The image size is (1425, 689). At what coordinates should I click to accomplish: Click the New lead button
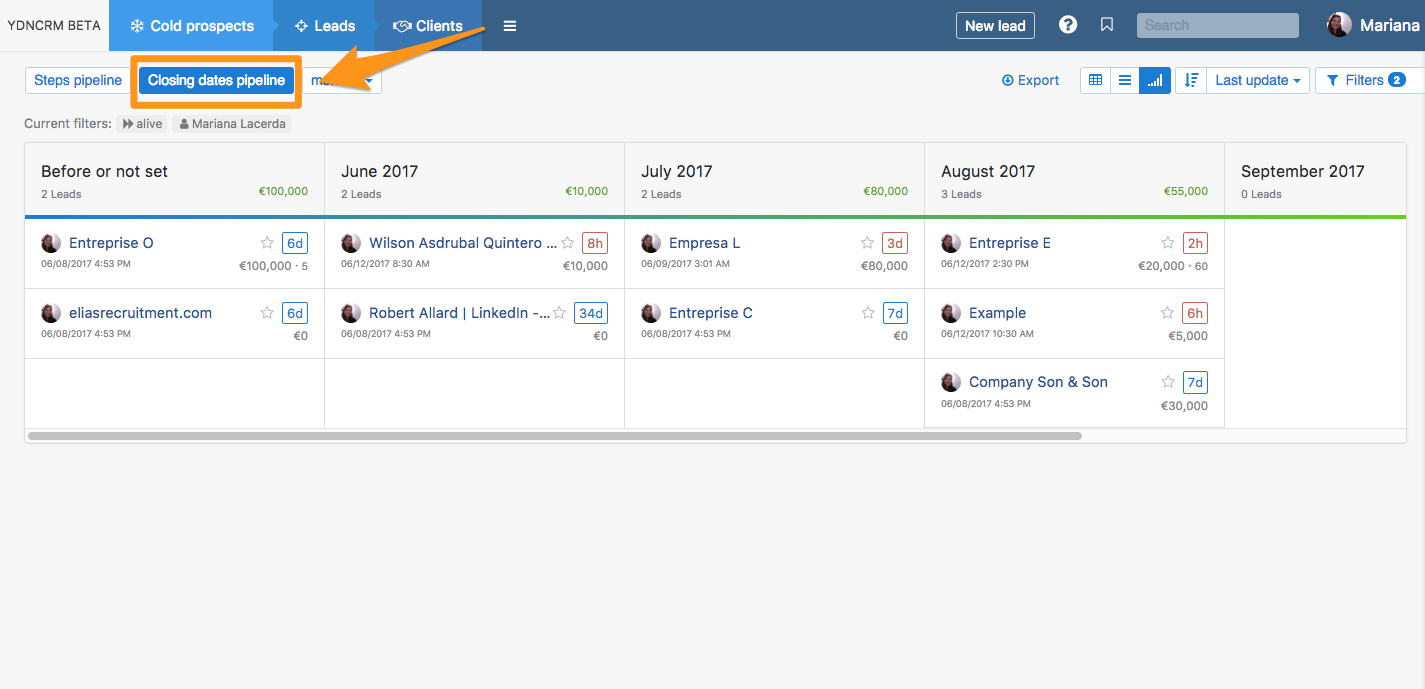(x=995, y=26)
